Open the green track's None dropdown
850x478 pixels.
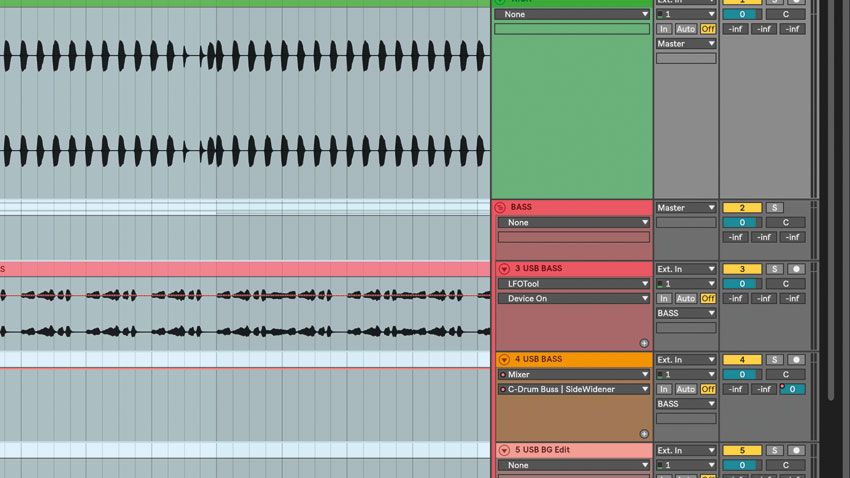(572, 14)
